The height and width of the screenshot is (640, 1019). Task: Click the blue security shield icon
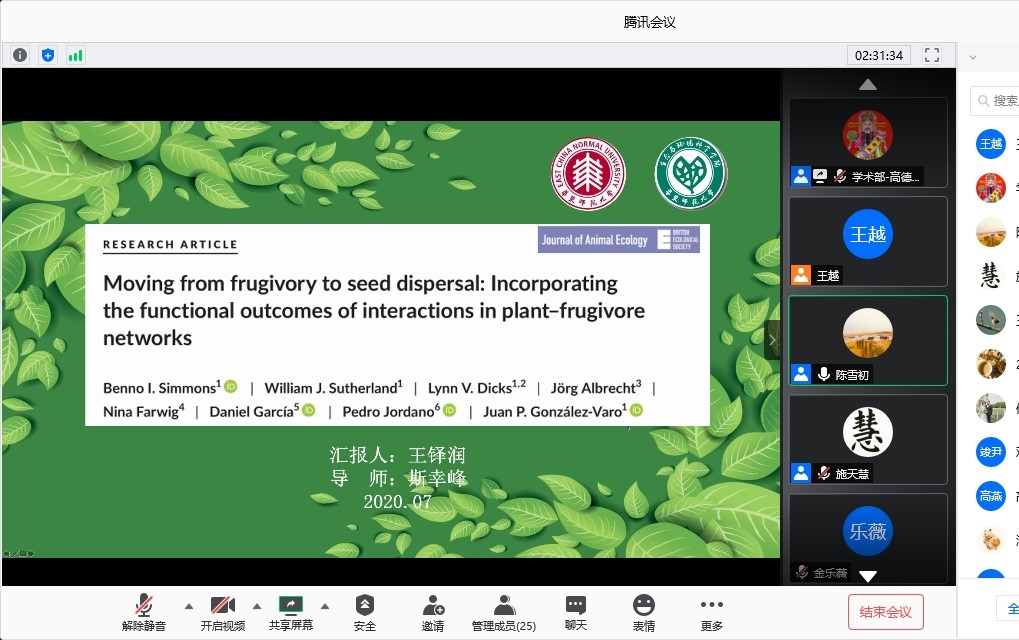point(48,55)
